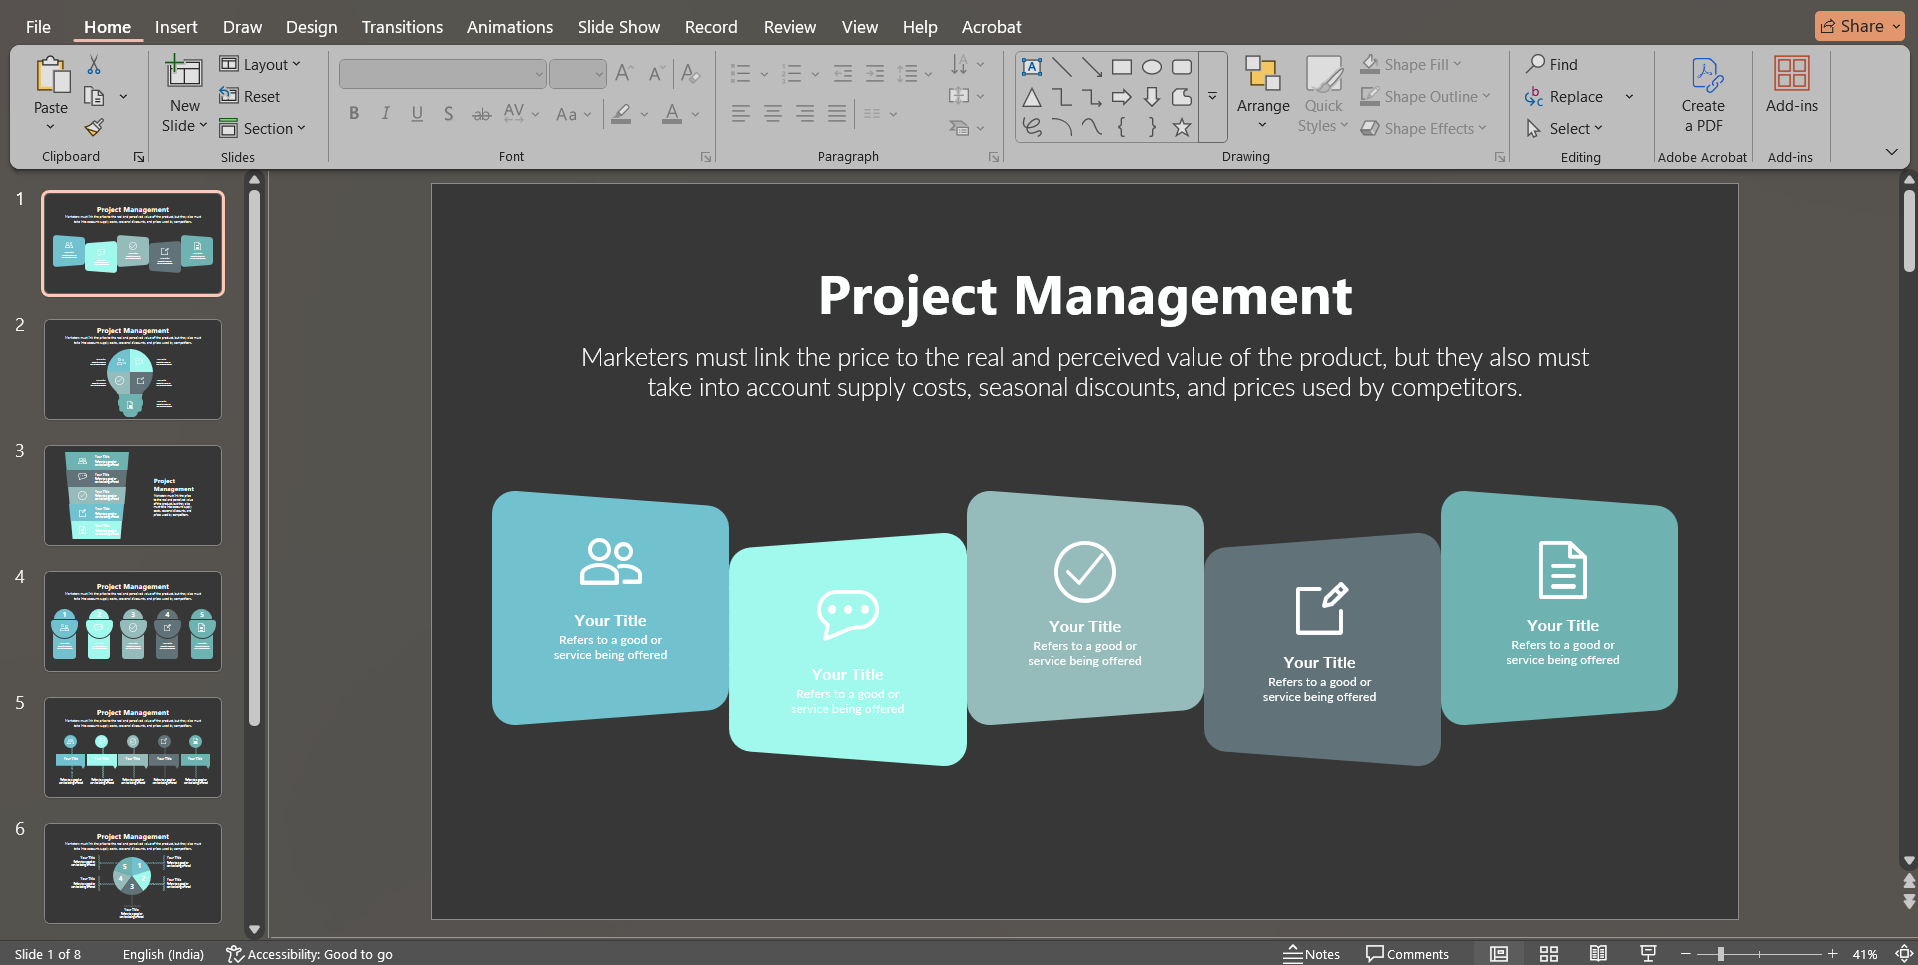Toggle bullet list formatting
The width and height of the screenshot is (1918, 965).
740,73
